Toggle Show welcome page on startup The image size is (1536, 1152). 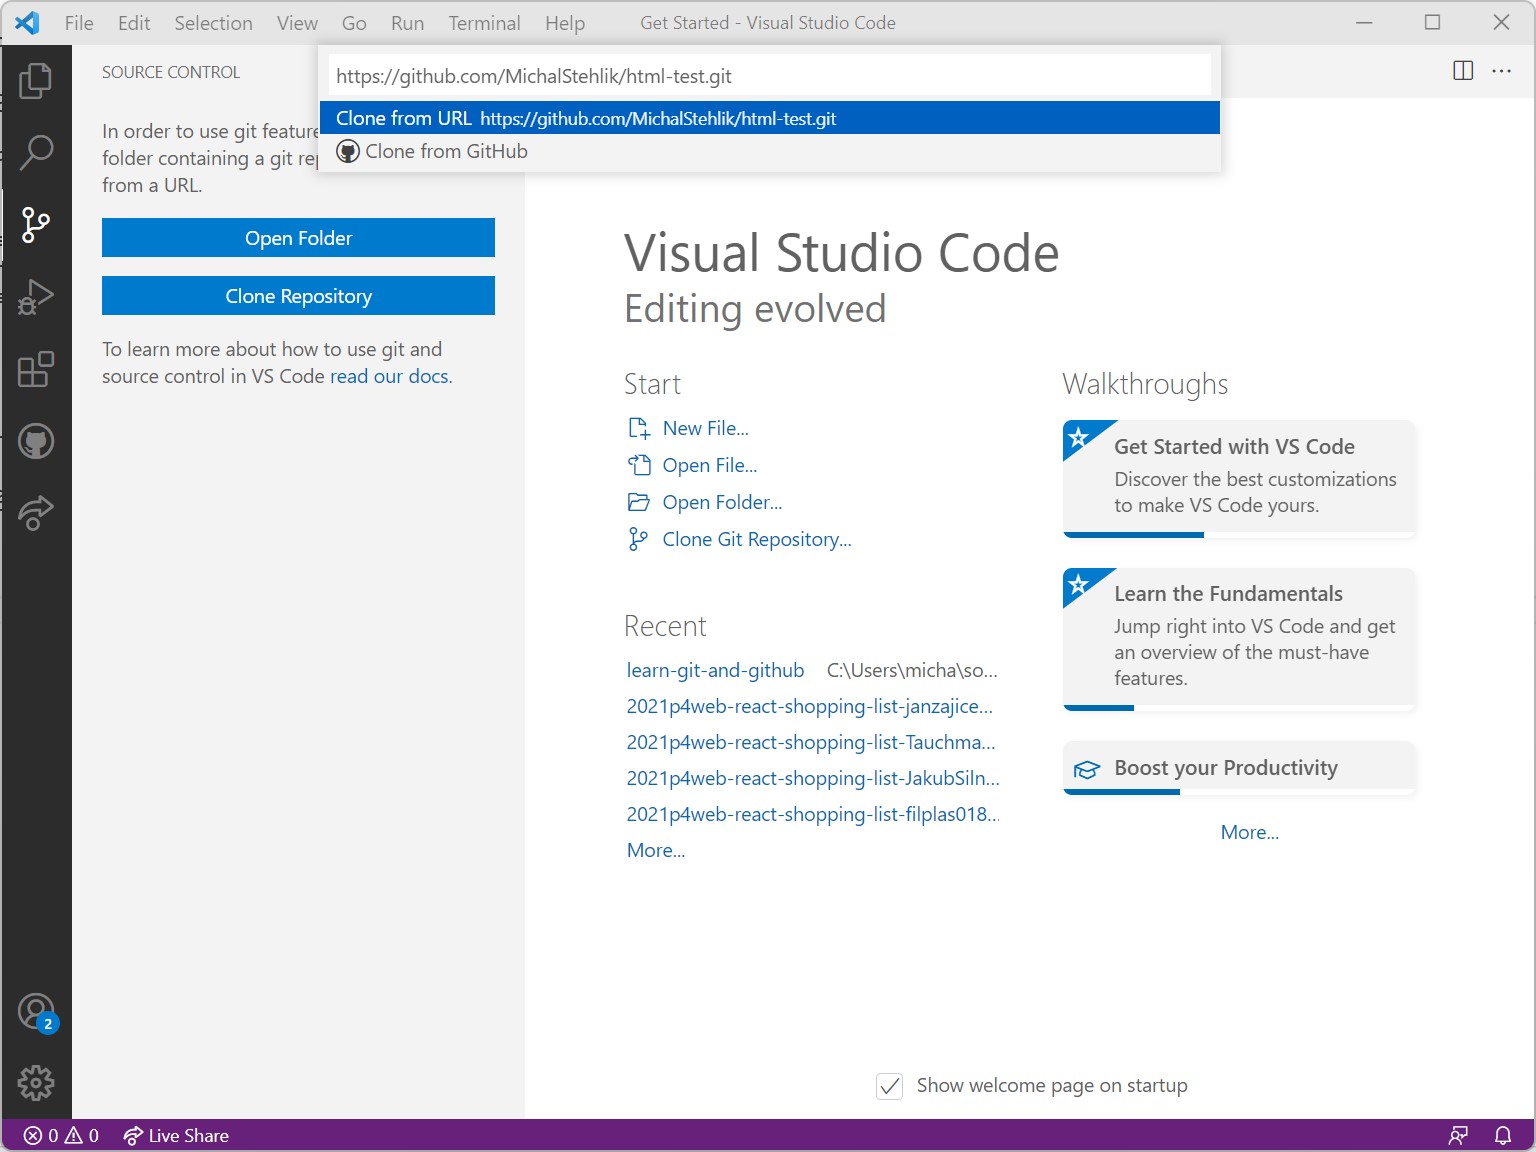pos(889,1086)
